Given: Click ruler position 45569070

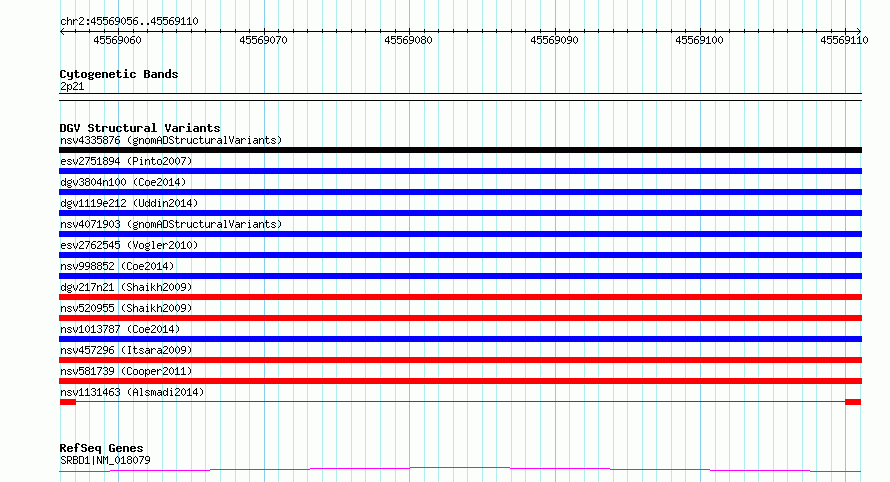Looking at the screenshot, I should click(263, 40).
